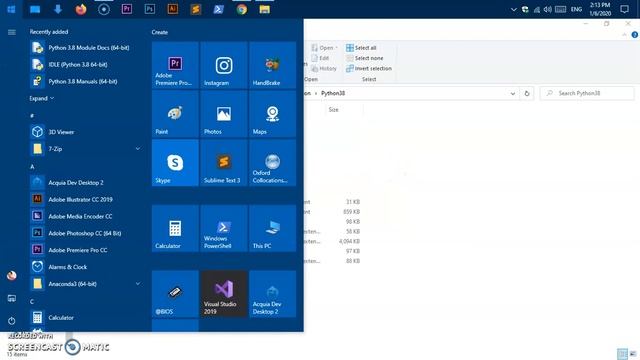Viewport: 640px width, 360px height.
Task: Open PowerShell from the taskbar
Action: coord(218,9)
